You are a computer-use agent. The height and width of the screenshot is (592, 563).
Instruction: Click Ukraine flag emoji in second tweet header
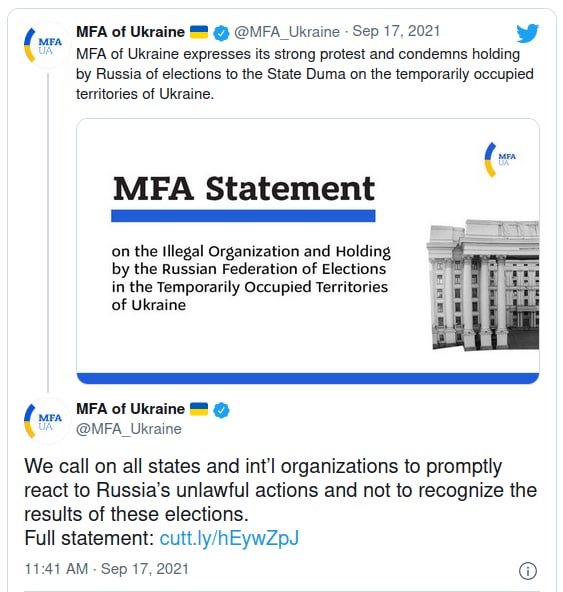pyautogui.click(x=199, y=409)
